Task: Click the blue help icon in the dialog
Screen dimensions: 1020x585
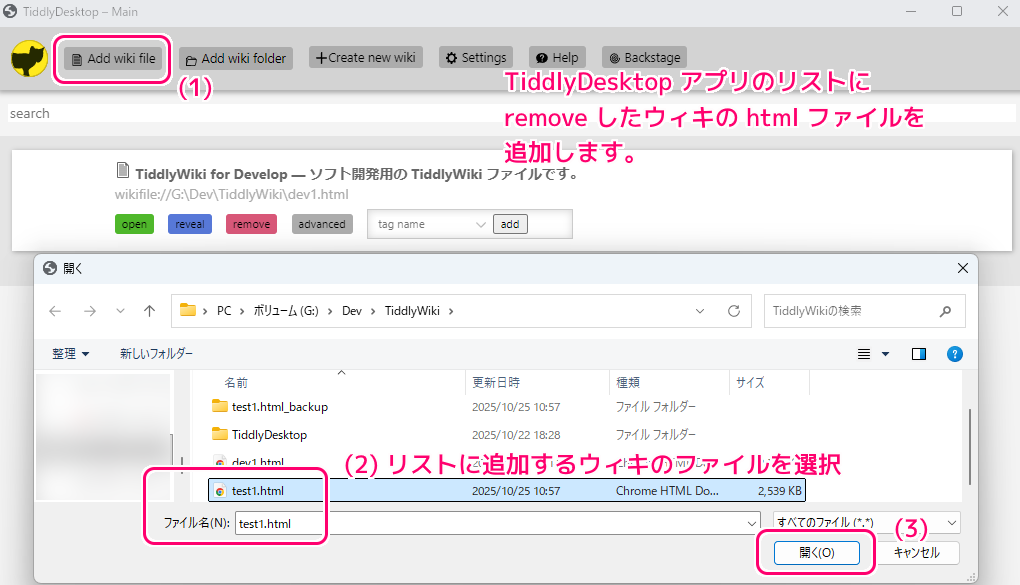Action: [955, 353]
